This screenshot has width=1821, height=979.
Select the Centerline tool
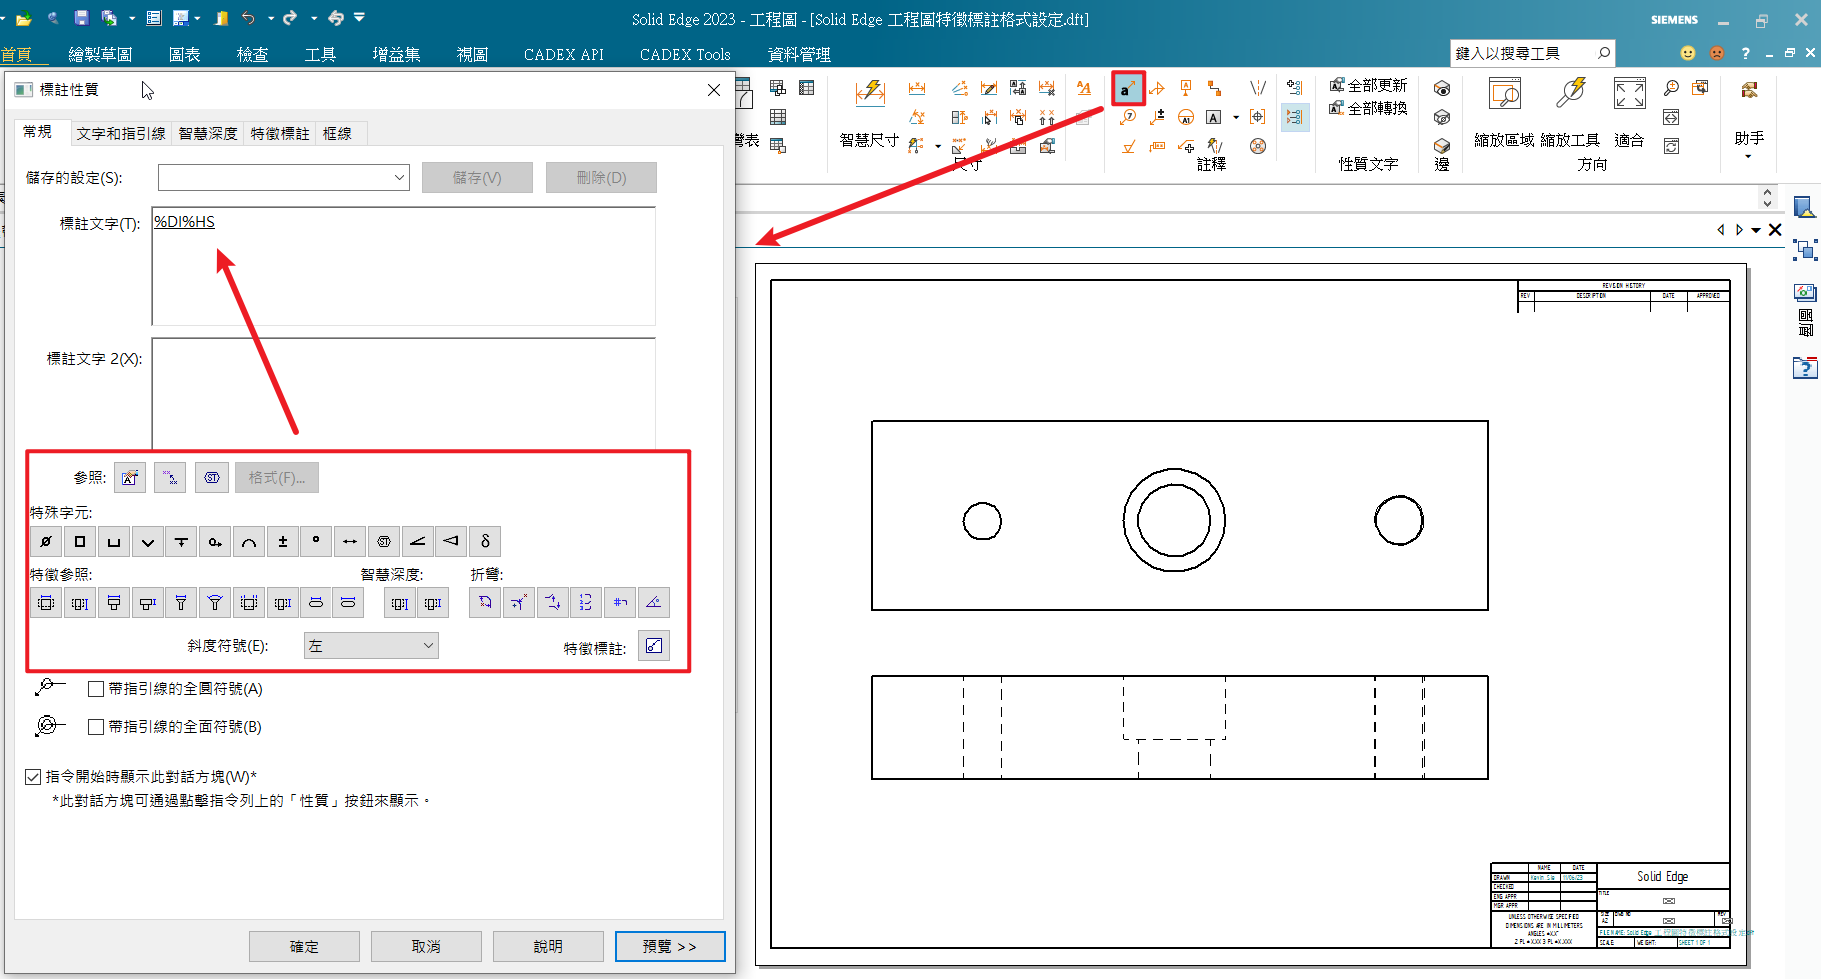pyautogui.click(x=1258, y=89)
